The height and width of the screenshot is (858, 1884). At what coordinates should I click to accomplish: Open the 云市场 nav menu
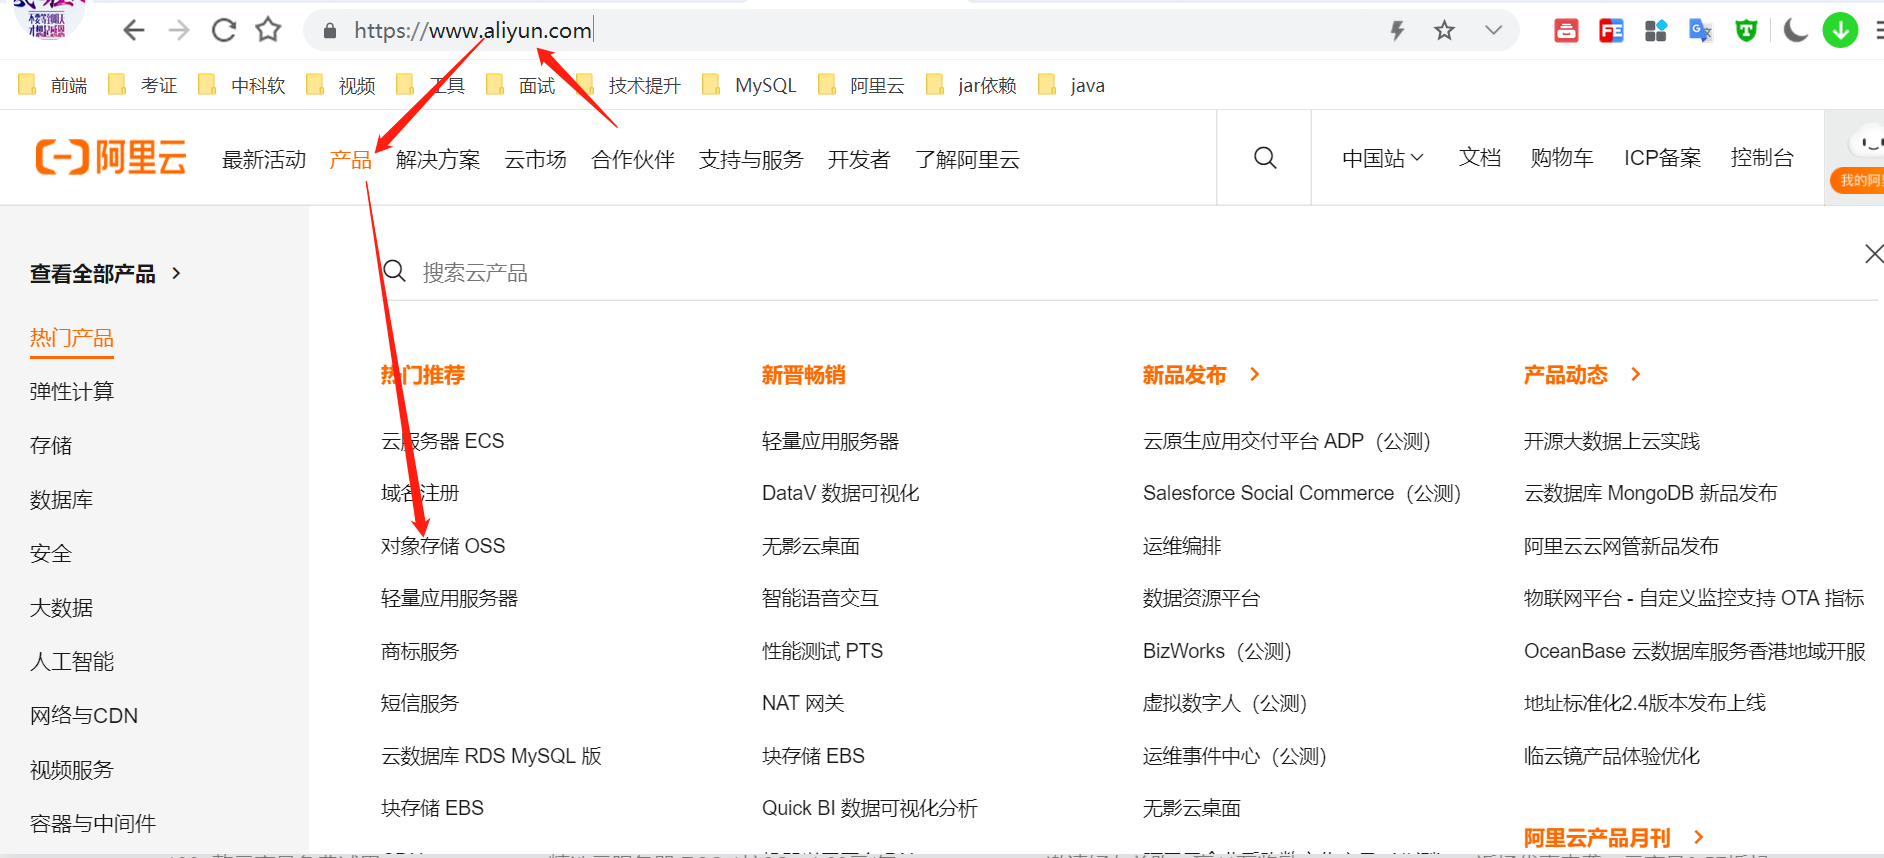535,159
